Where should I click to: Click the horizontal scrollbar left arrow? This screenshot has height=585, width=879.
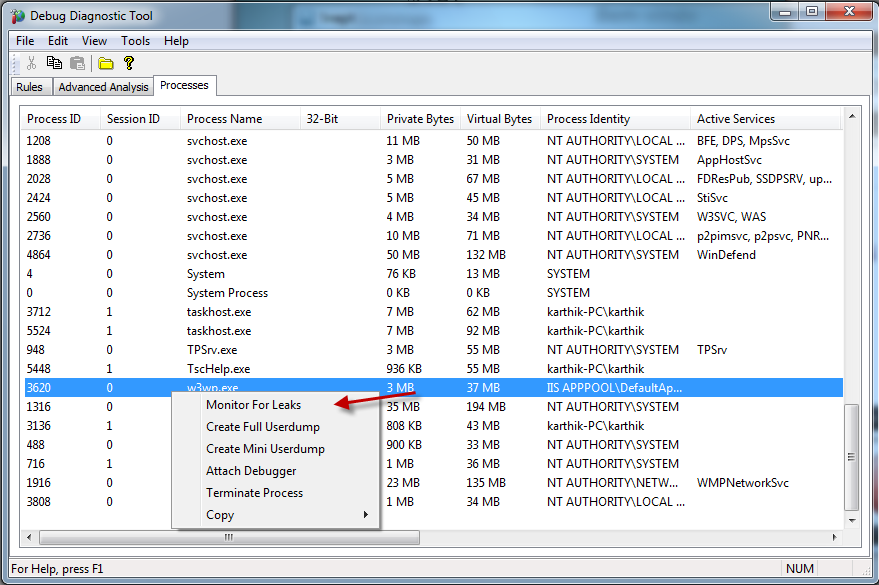pos(29,537)
